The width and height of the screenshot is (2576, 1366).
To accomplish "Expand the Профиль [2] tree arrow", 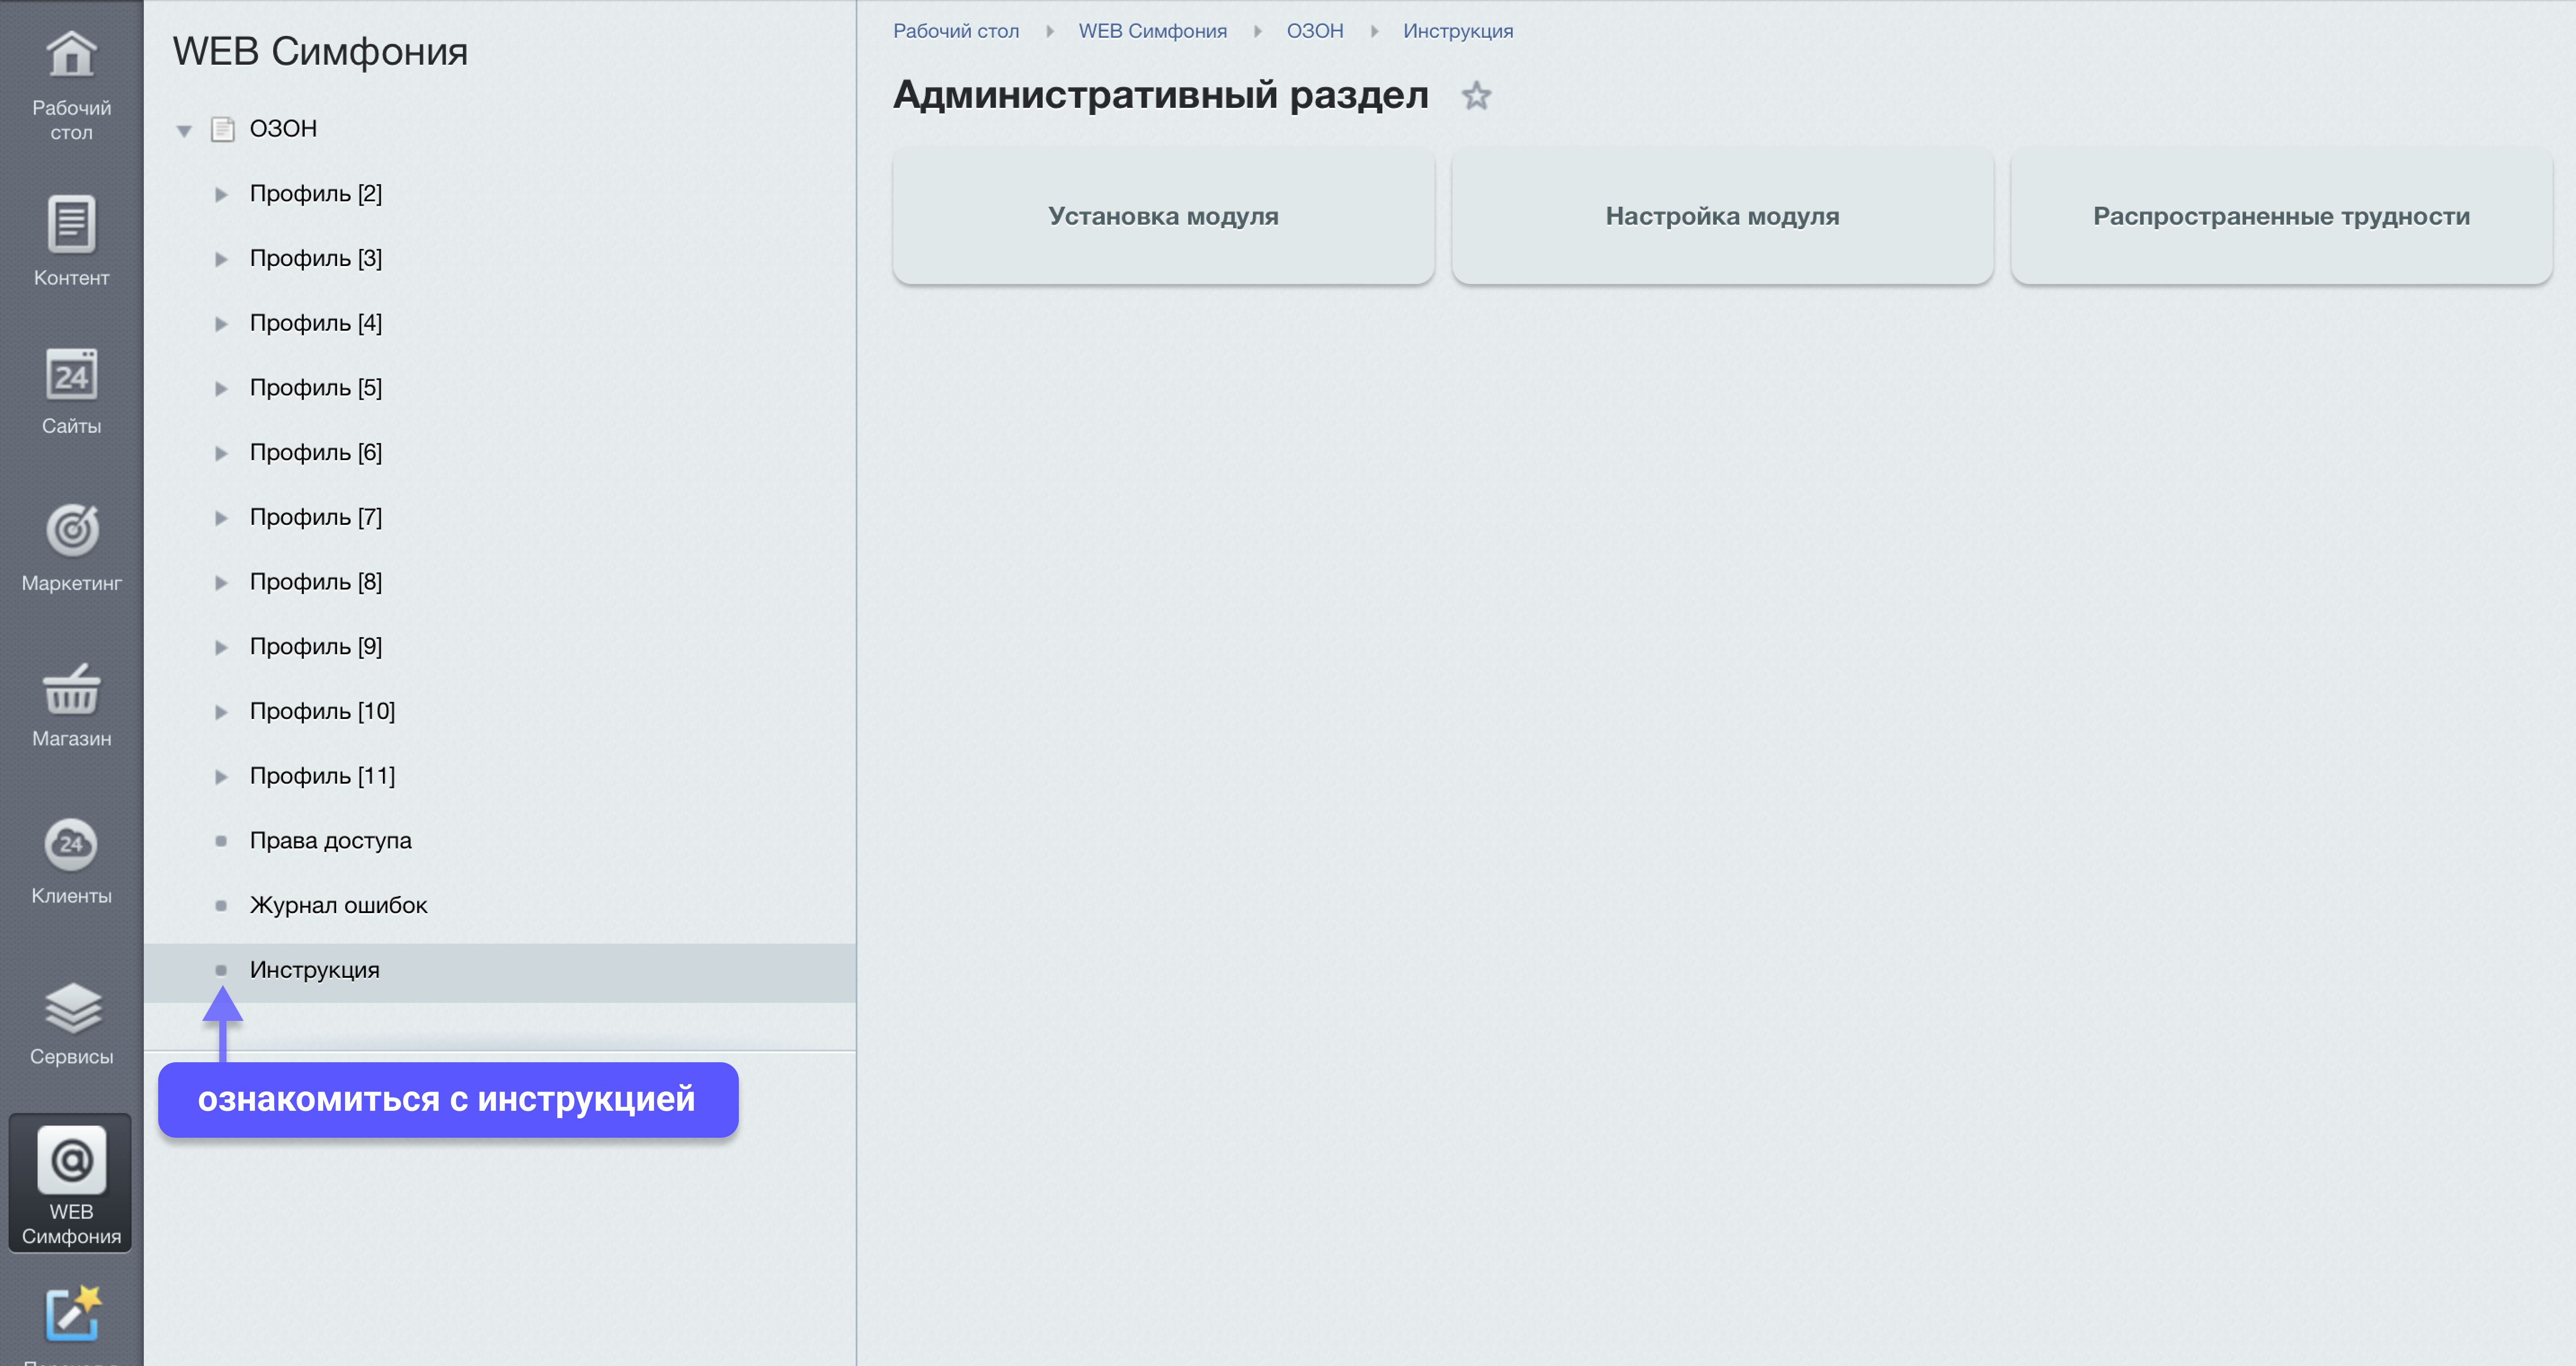I will [x=221, y=194].
